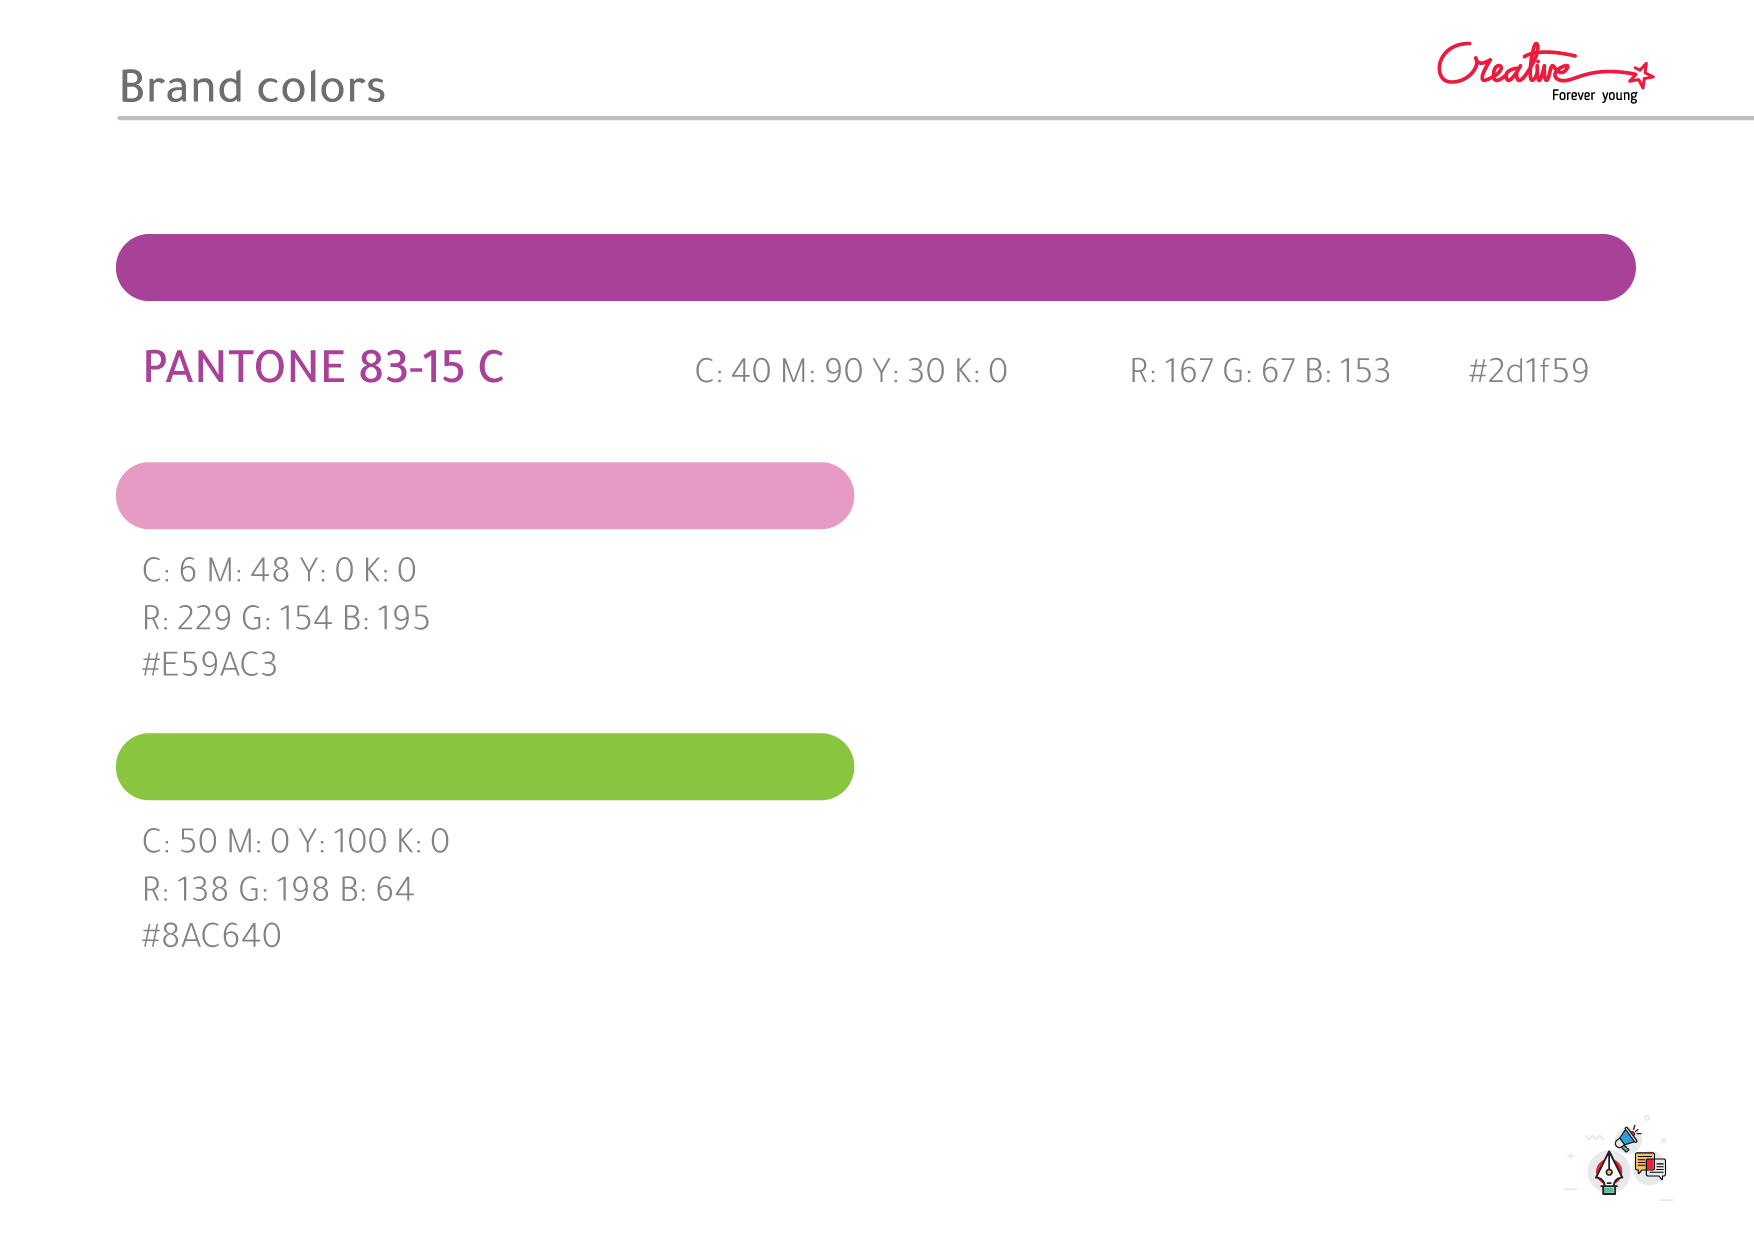Click the megaphone icon
Viewport: 1754px width, 1240px height.
(x=1627, y=1138)
